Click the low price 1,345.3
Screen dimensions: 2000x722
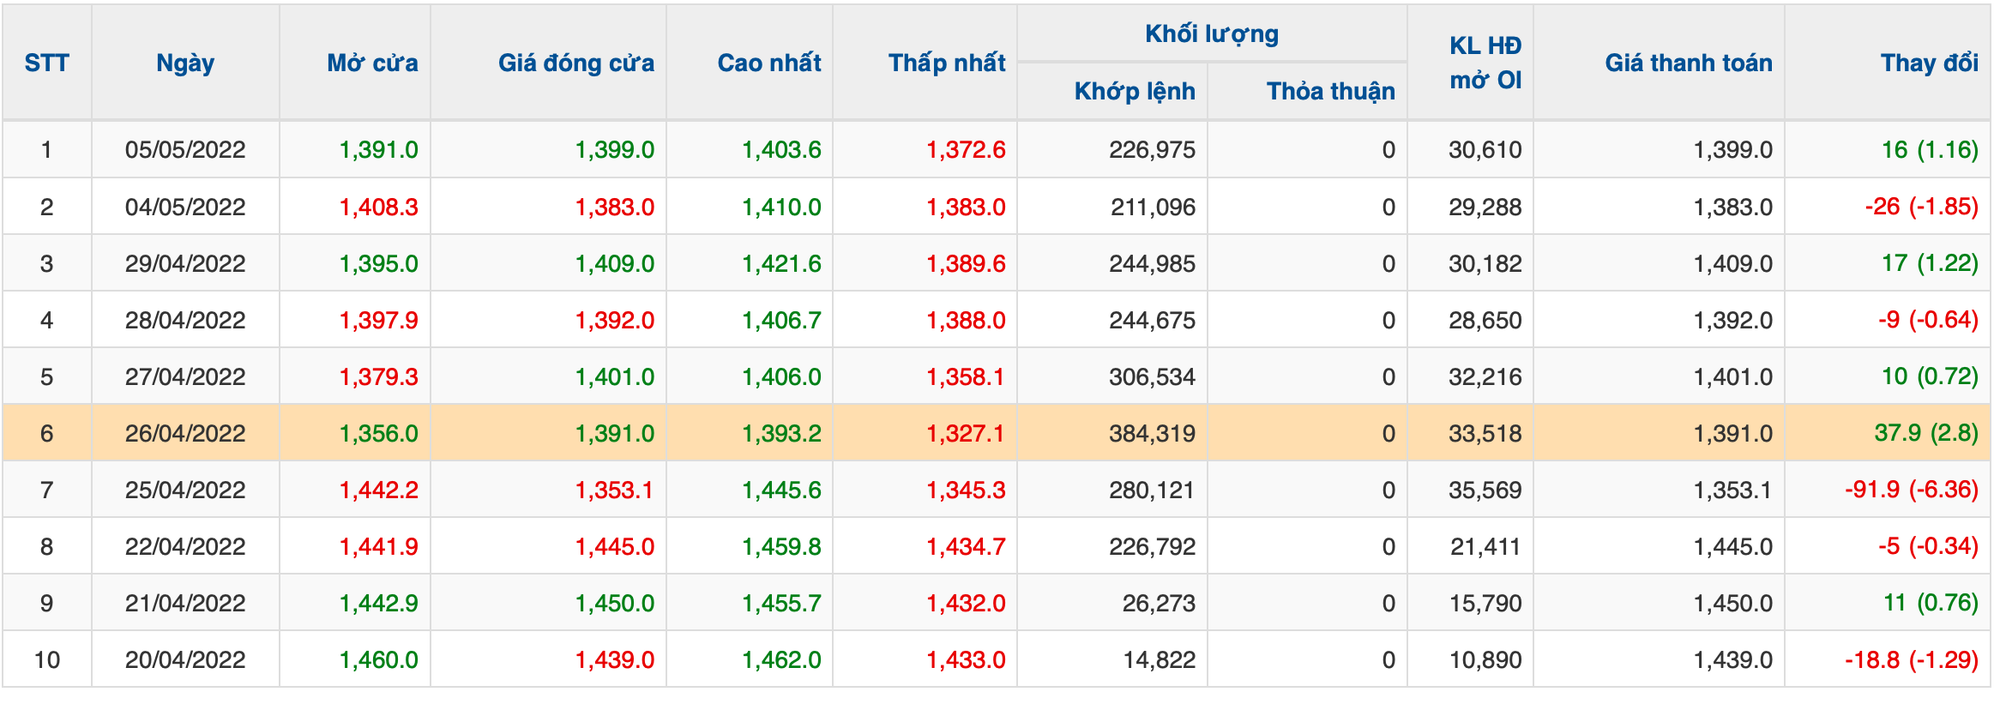pos(966,490)
